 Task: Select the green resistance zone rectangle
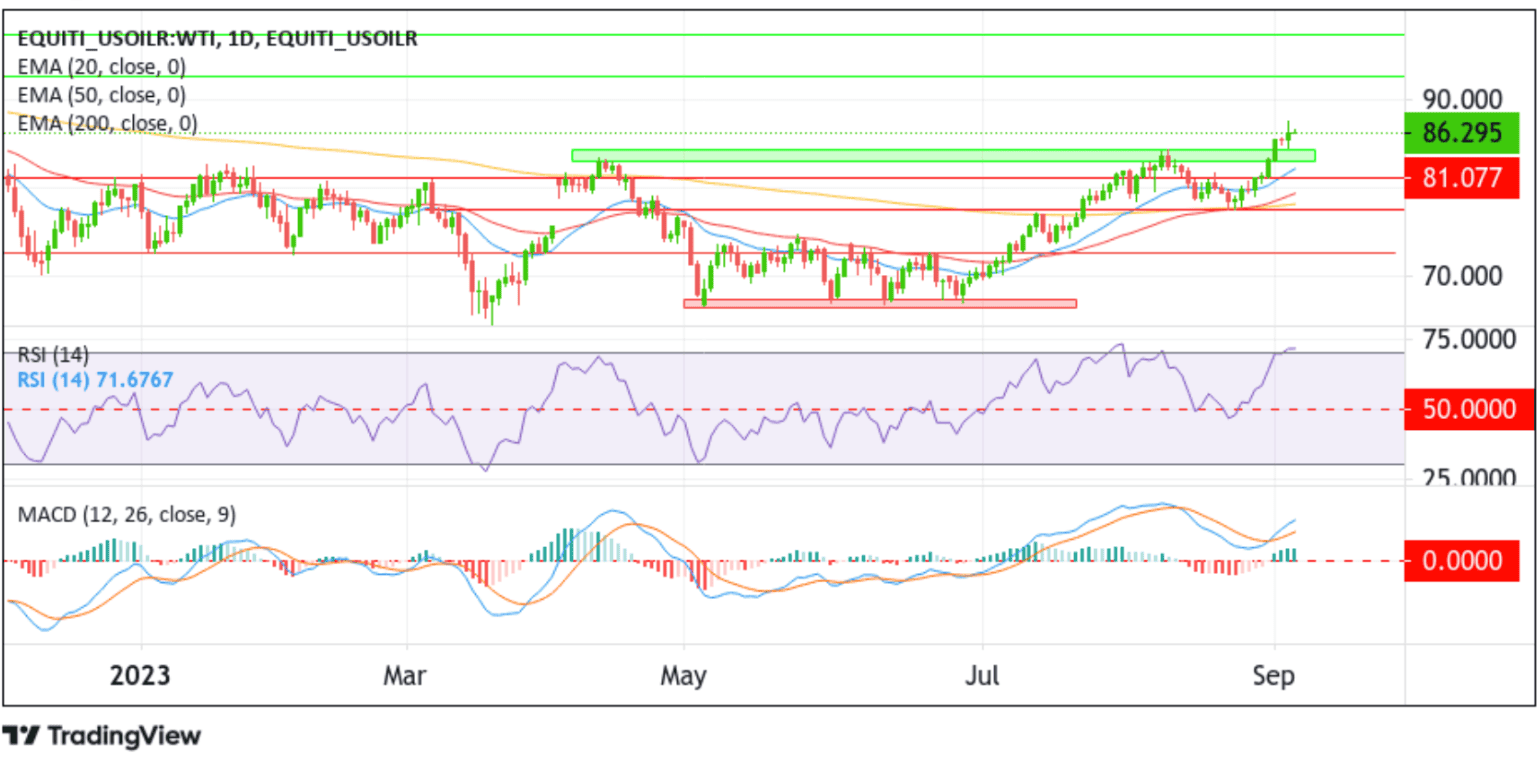[943, 155]
